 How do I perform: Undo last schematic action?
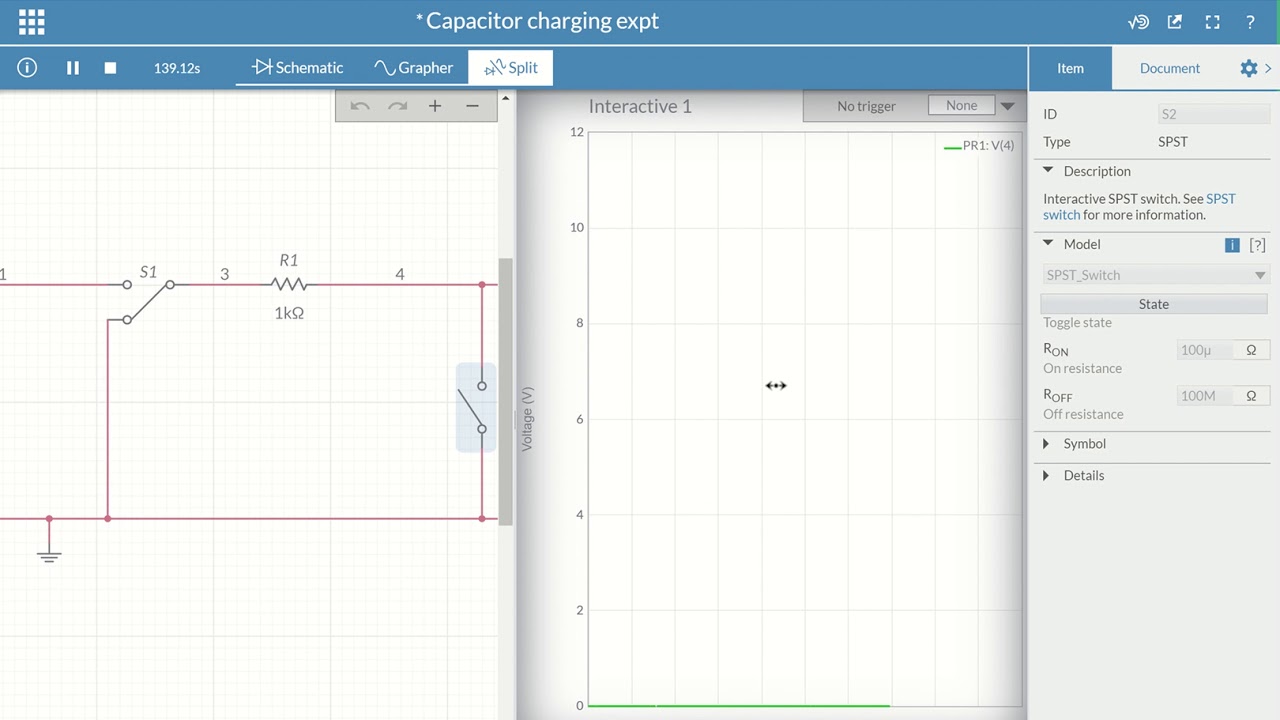360,106
